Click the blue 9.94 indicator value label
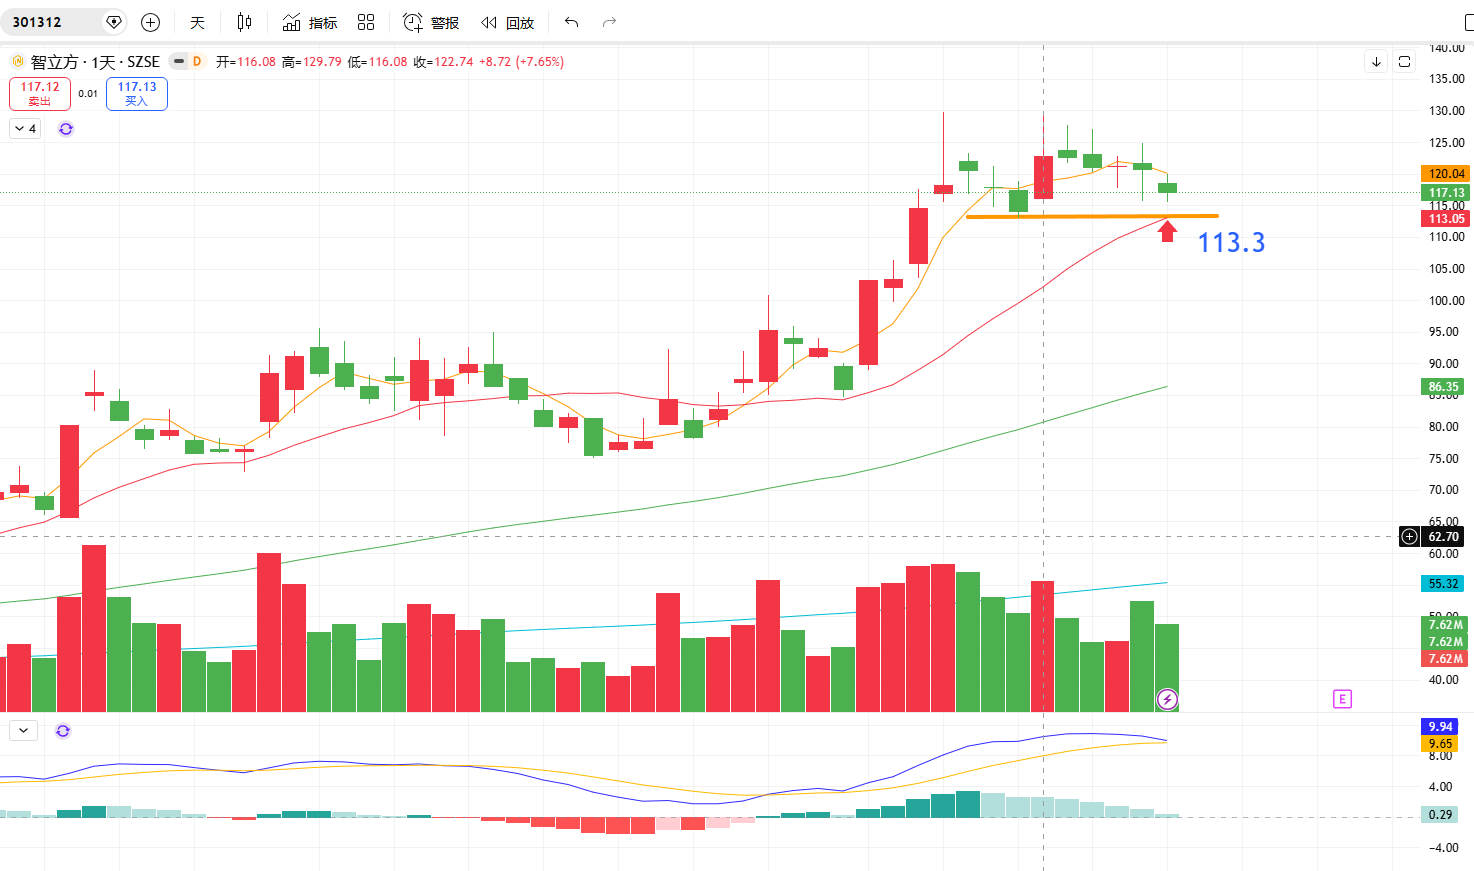The width and height of the screenshot is (1474, 871). click(1440, 727)
